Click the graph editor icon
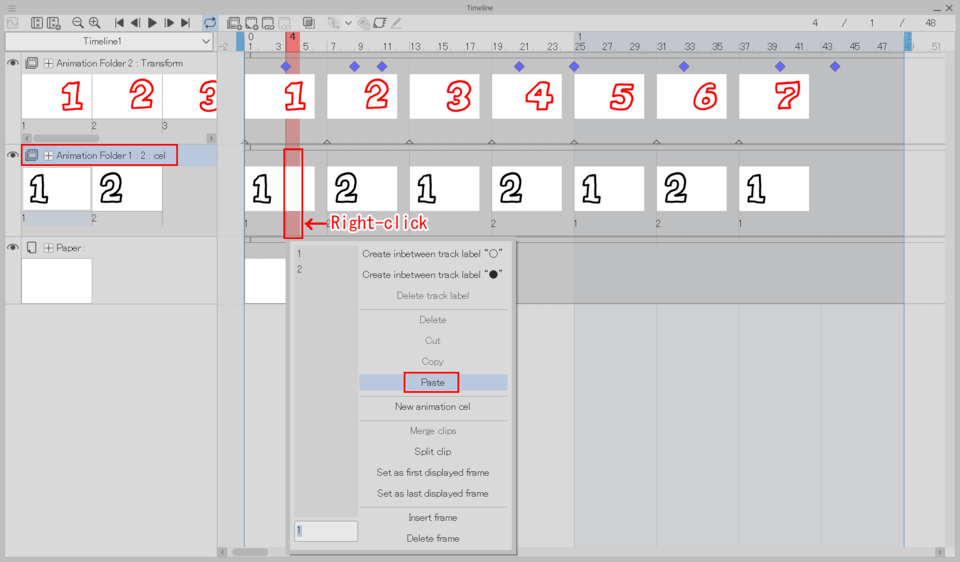This screenshot has height=562, width=960. click(x=12, y=23)
